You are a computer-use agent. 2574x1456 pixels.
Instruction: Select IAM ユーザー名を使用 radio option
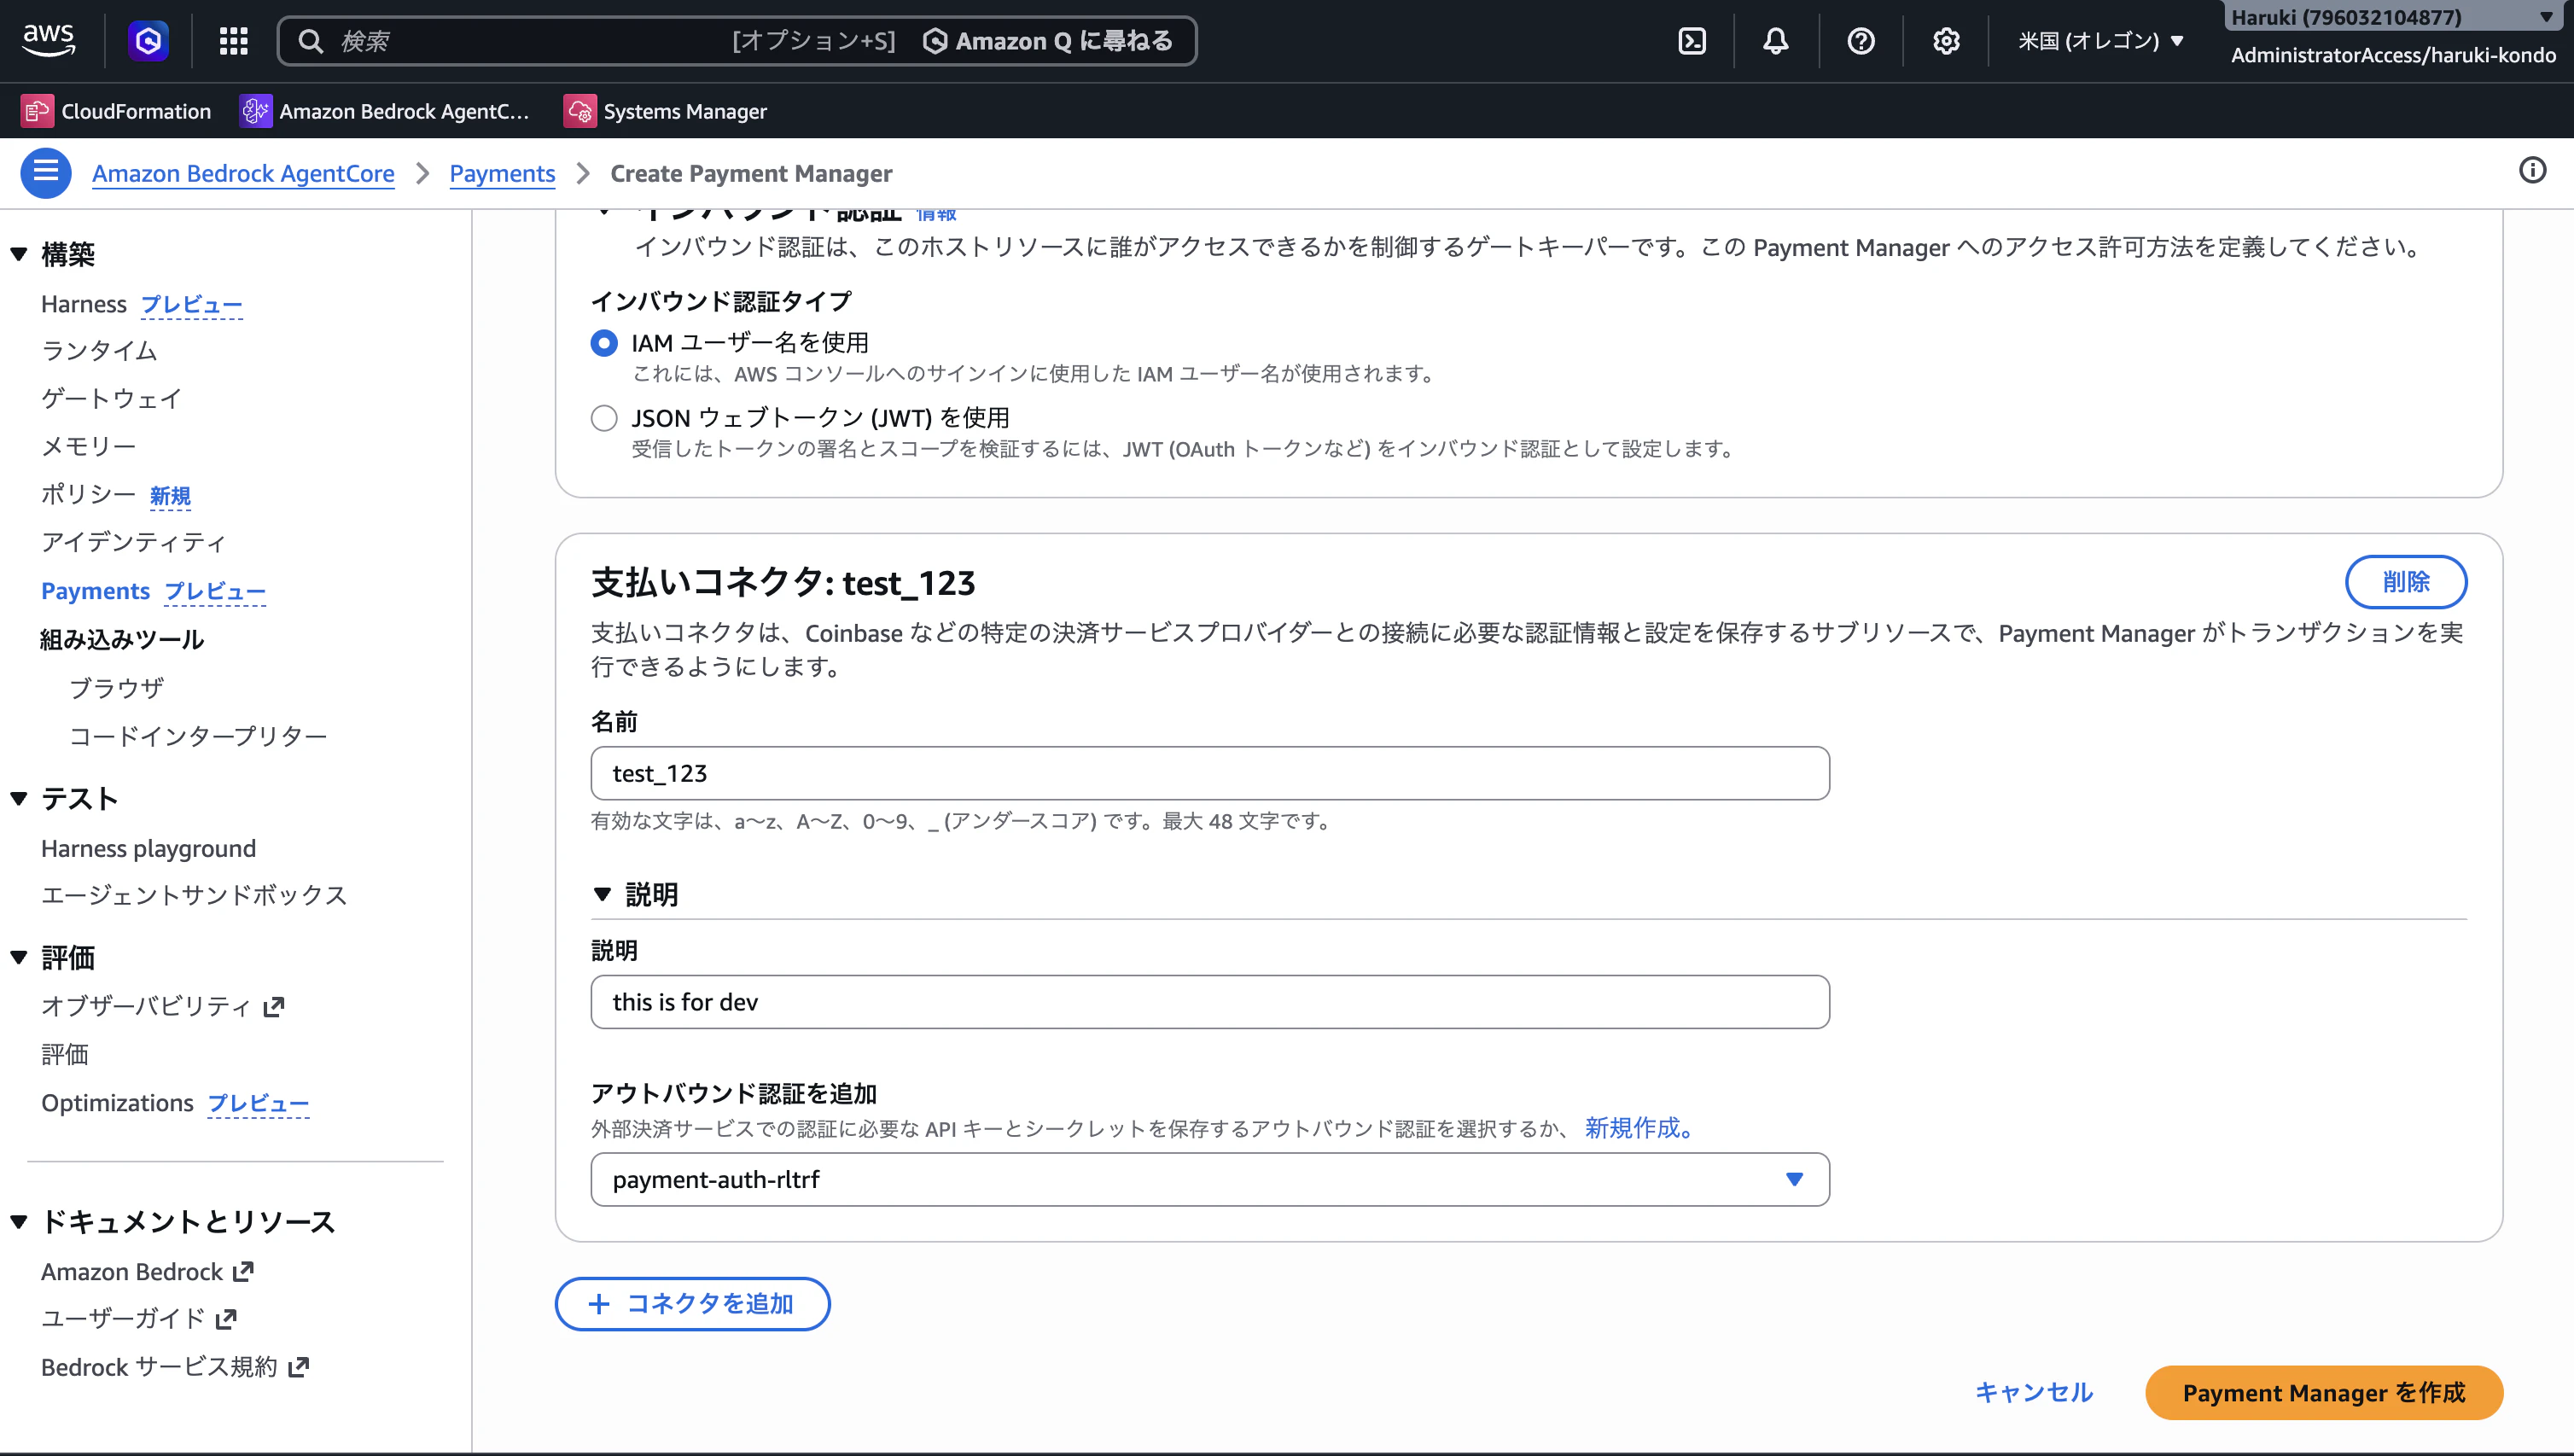pos(604,343)
